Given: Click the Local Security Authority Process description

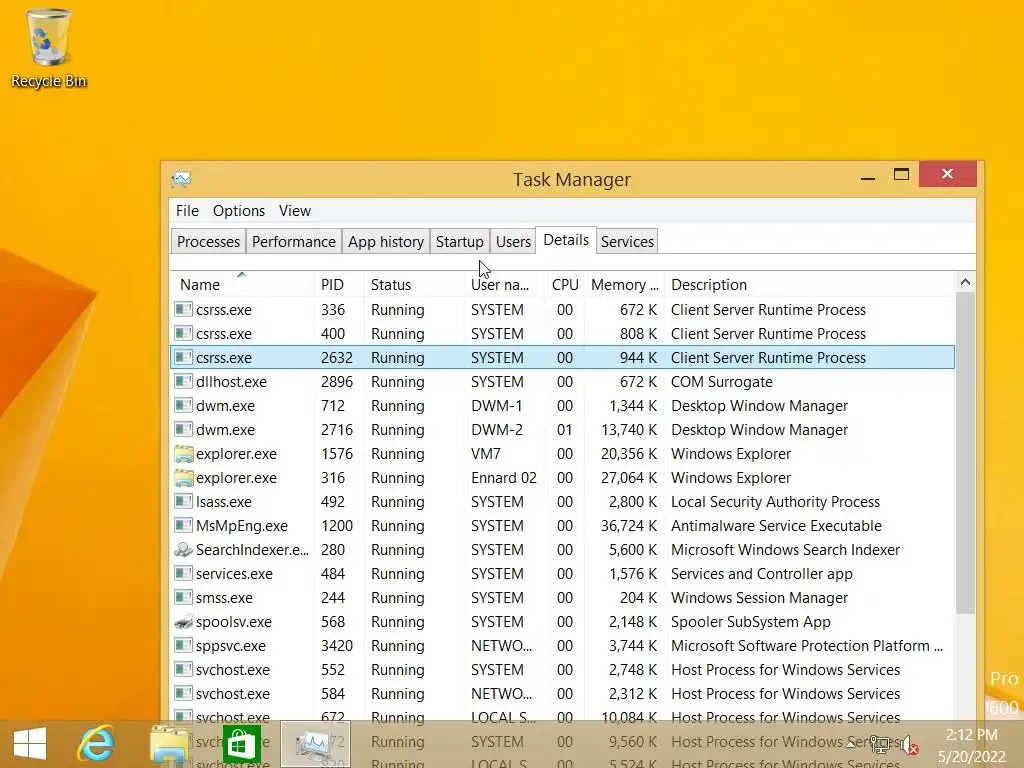Looking at the screenshot, I should click(x=775, y=502).
